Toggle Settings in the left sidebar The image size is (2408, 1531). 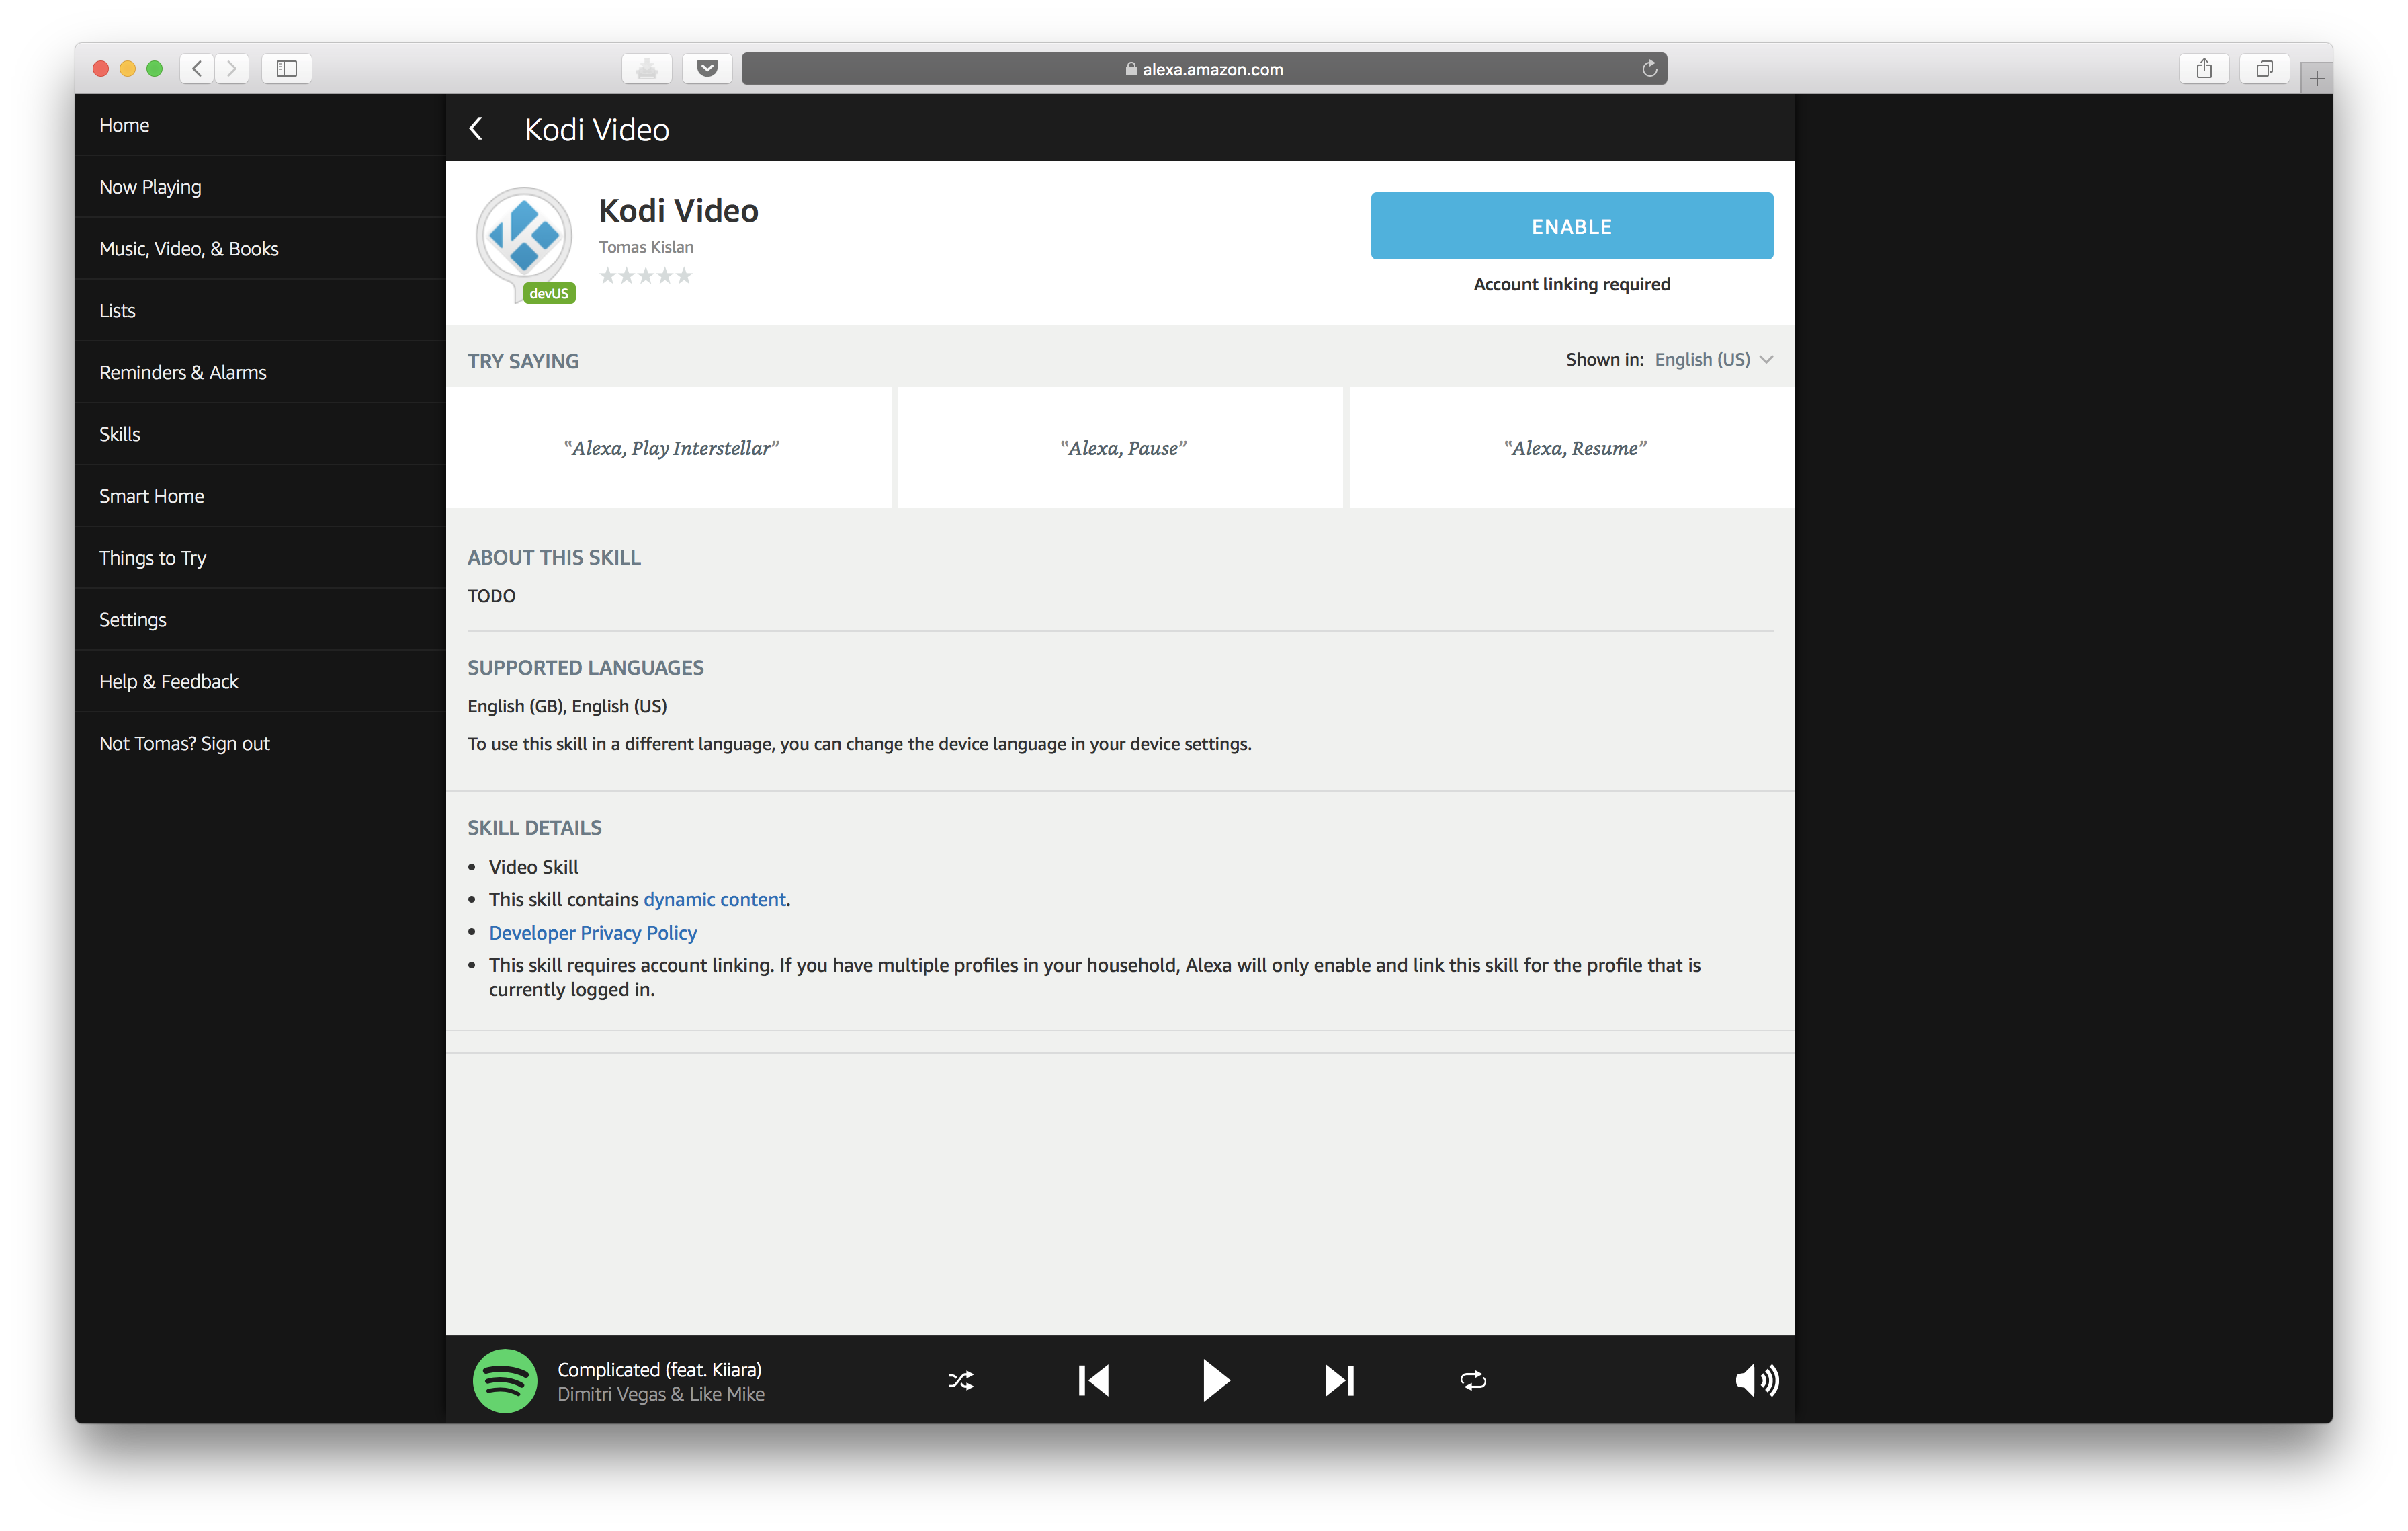[132, 618]
